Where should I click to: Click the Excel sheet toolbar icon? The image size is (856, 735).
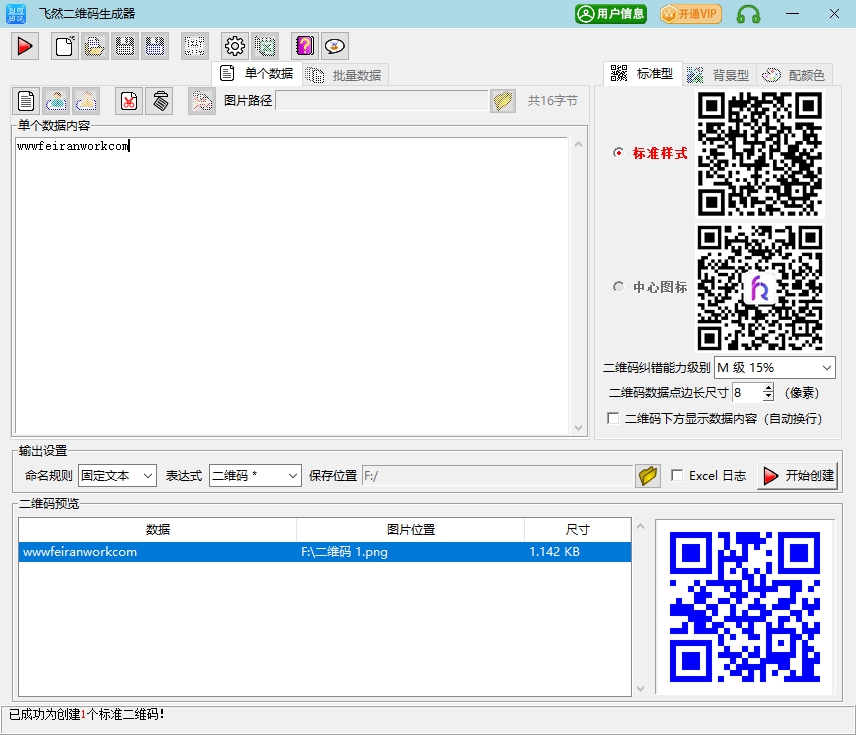(265, 46)
